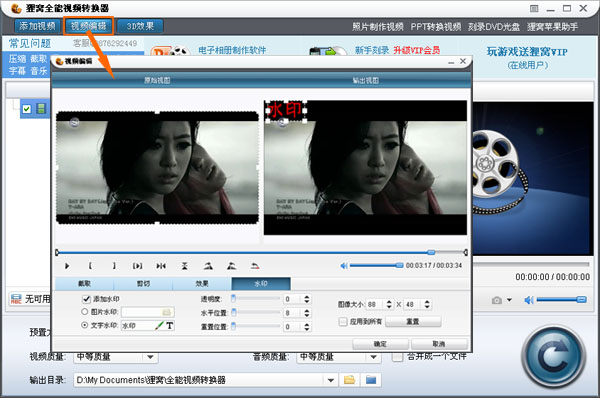Select the 水印 tab
Viewport: 600px width, 398px height.
click(x=261, y=284)
